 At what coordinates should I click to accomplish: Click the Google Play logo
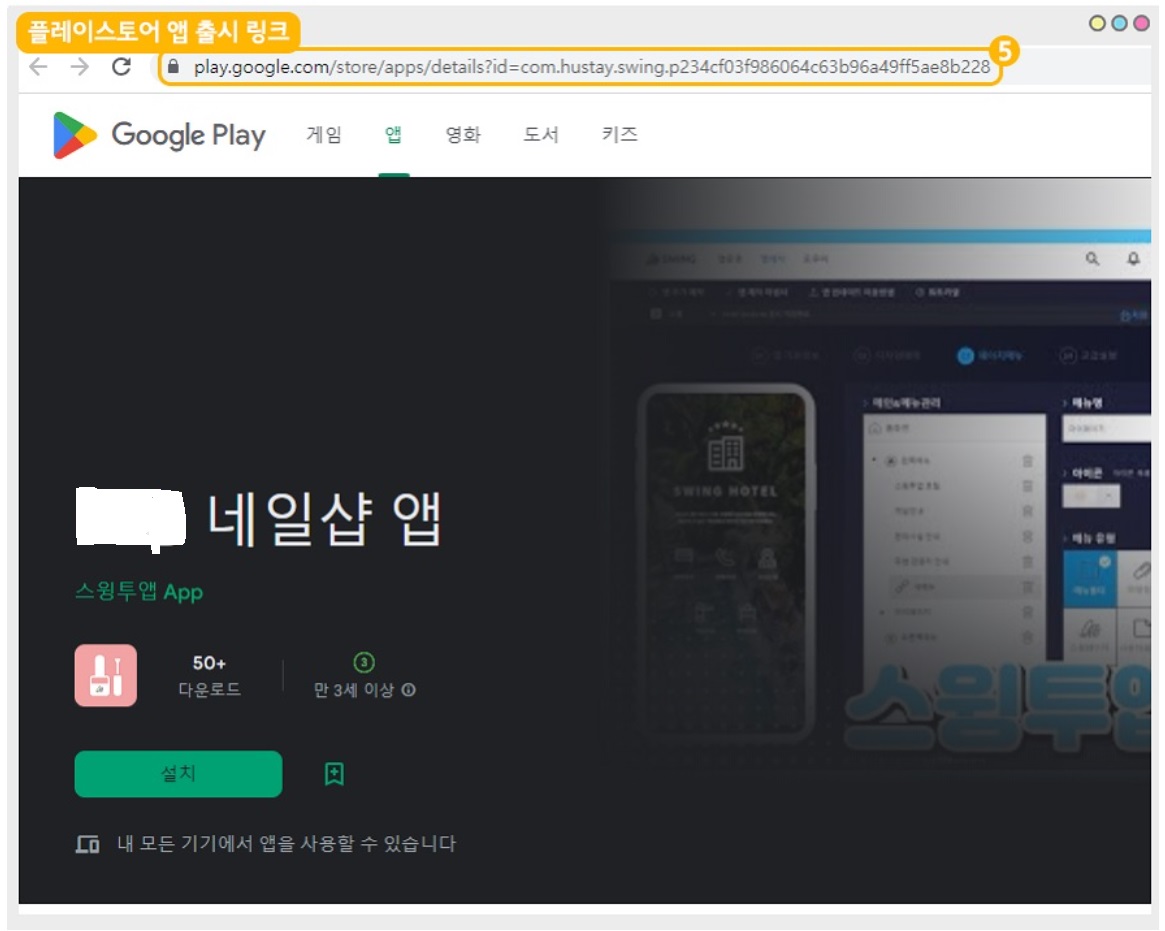159,135
